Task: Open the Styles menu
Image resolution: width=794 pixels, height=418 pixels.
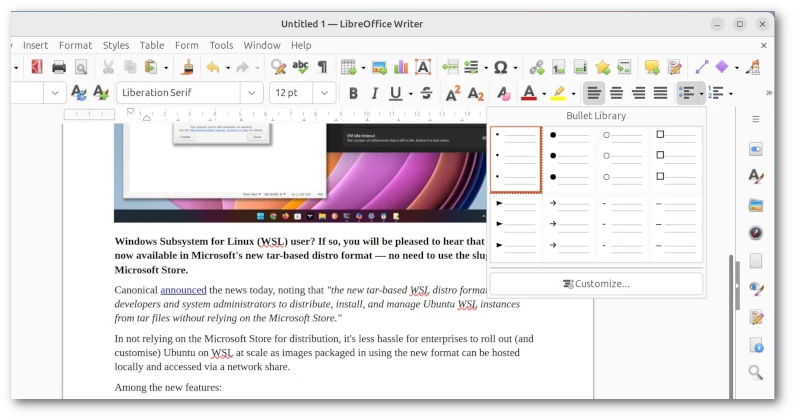Action: pos(116,45)
